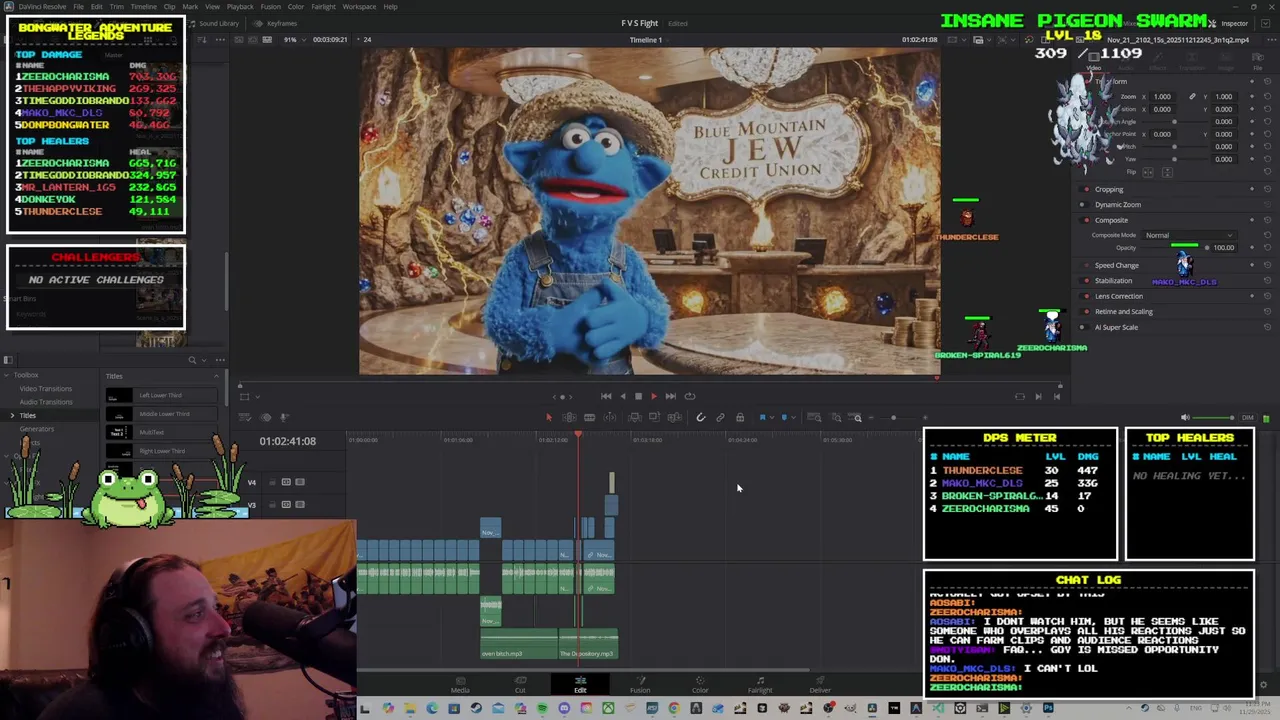The image size is (1280, 720).
Task: Collapse the Titles list header chevron
Action: tap(216, 376)
